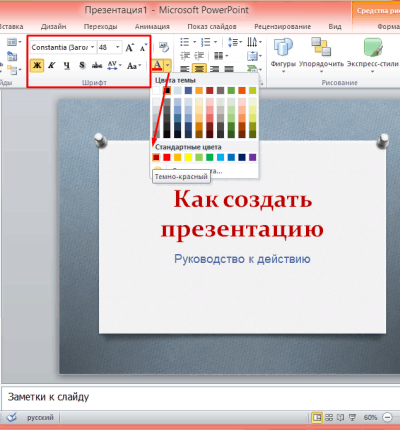
Task: Open the Фигуры shapes gallery
Action: click(283, 55)
